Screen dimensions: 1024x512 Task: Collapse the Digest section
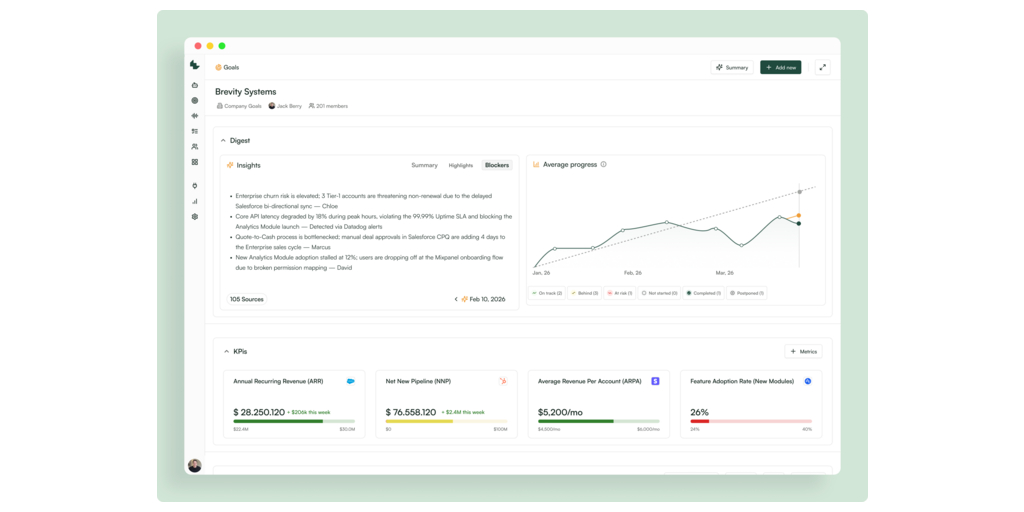tap(224, 141)
